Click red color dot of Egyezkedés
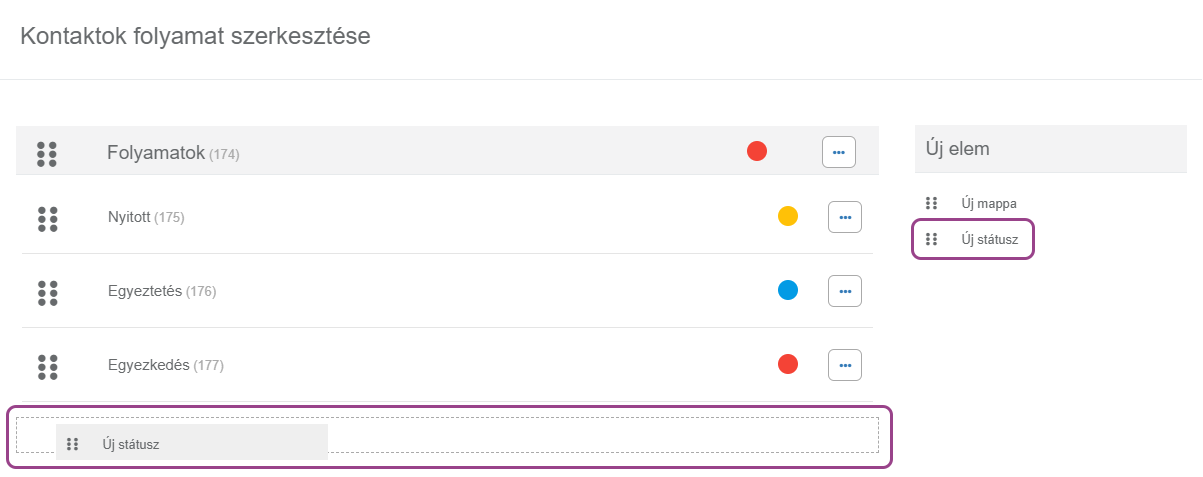Viewport: 1203px width, 477px height. pyautogui.click(x=788, y=364)
